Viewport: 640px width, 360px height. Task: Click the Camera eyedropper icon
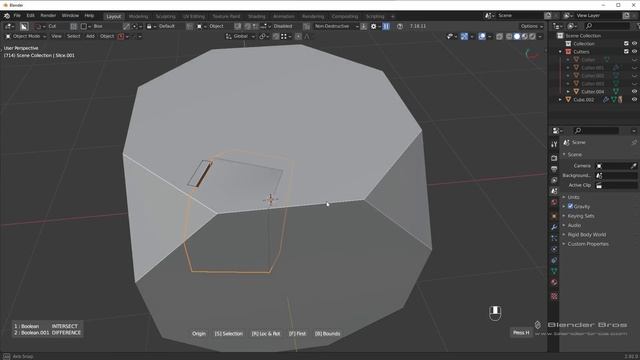click(633, 166)
